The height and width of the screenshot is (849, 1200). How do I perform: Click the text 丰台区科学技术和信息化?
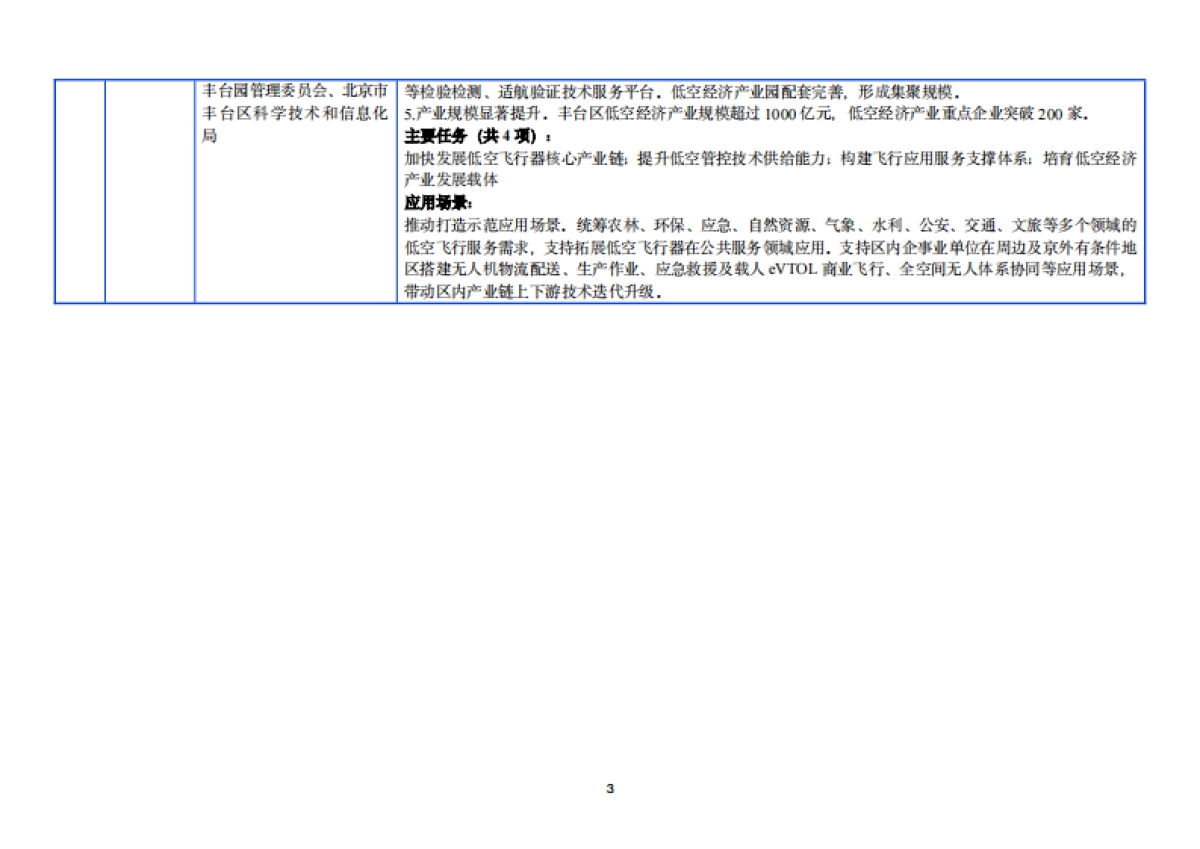click(x=294, y=113)
